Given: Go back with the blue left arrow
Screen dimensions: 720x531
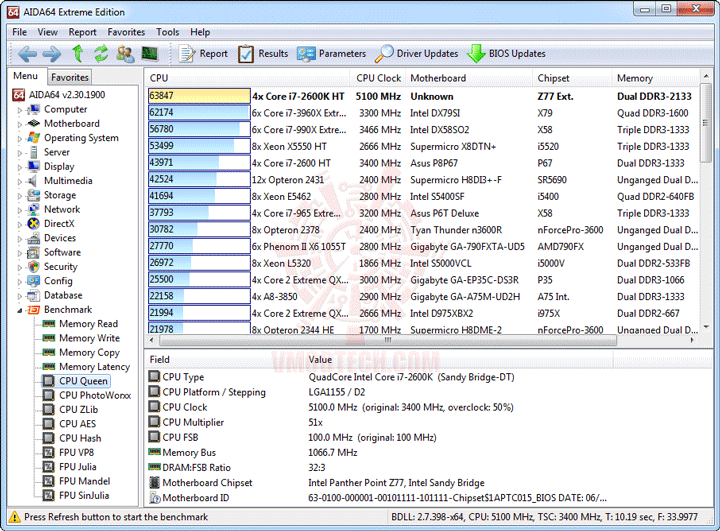Looking at the screenshot, I should [x=28, y=54].
